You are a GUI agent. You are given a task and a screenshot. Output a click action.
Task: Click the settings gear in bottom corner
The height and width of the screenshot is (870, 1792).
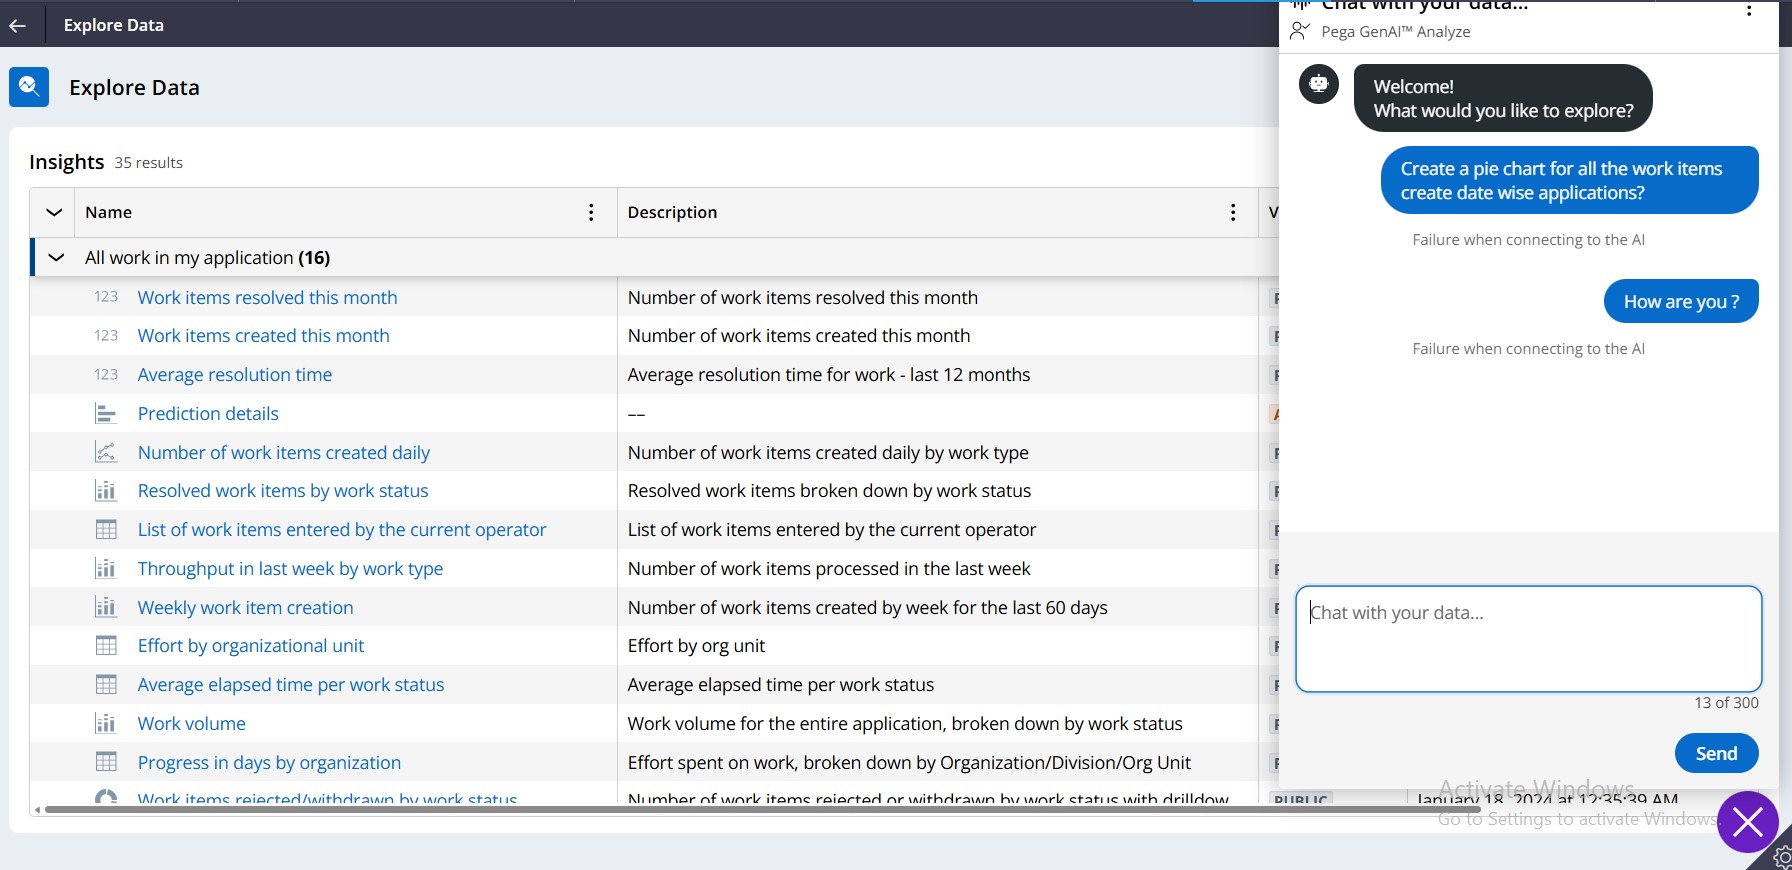pyautogui.click(x=1781, y=857)
